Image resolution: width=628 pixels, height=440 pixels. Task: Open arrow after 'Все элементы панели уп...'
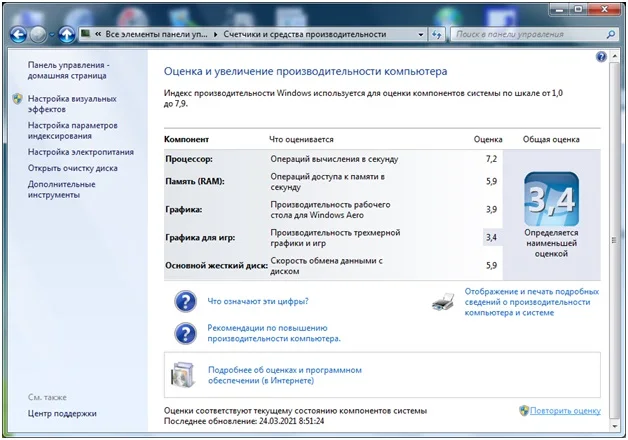pos(215,34)
